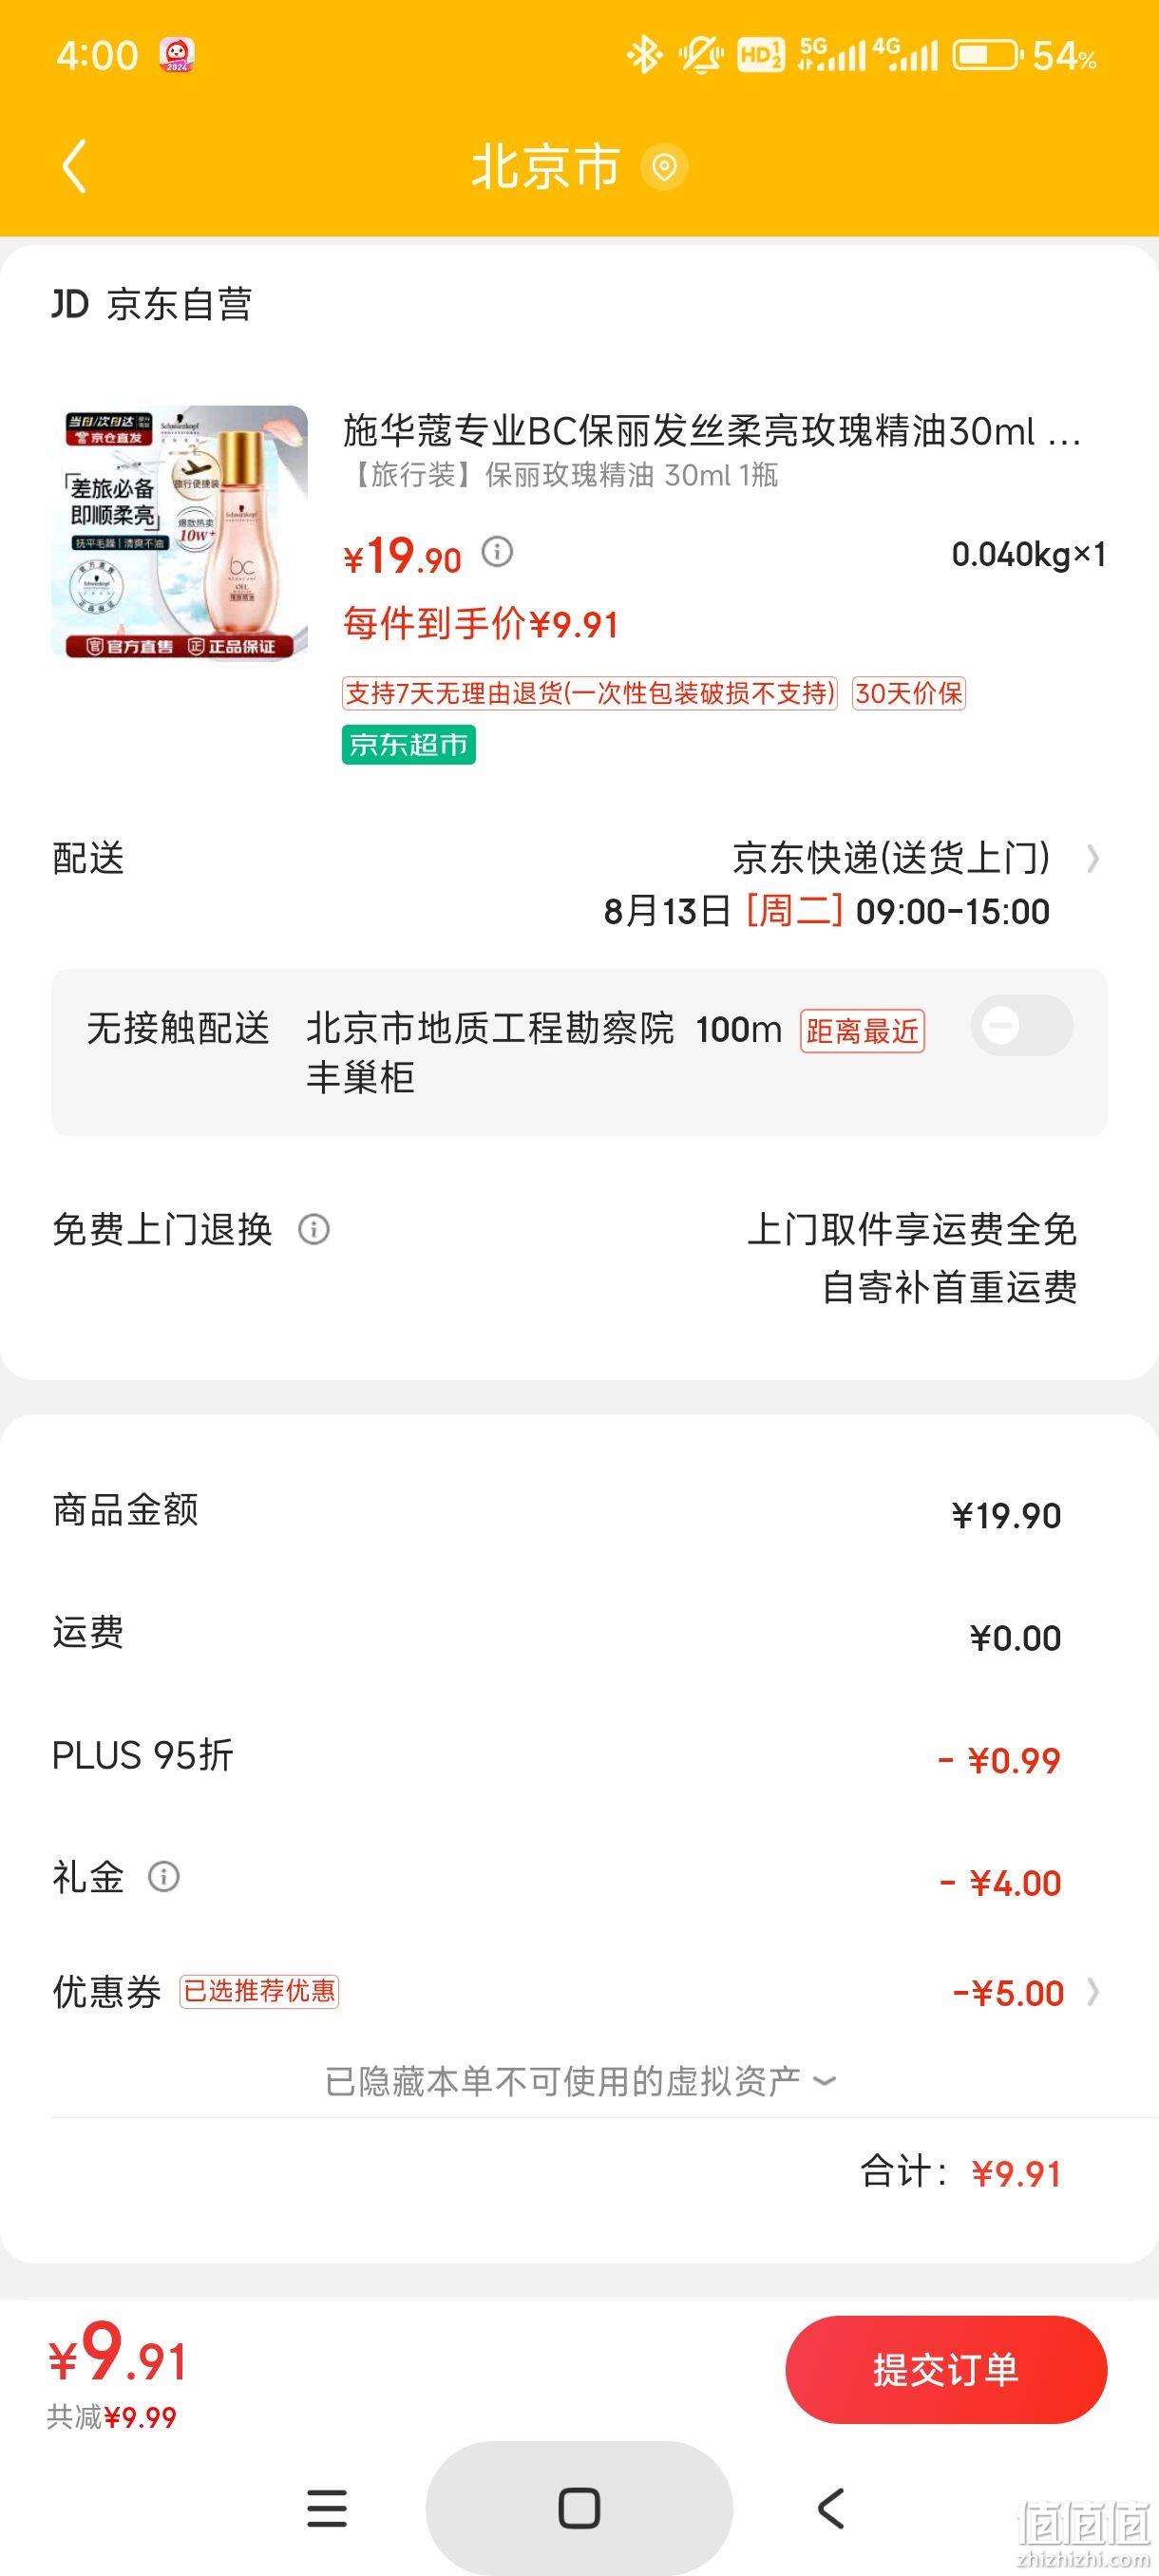Tap the info icon beside 免费上门退换
The width and height of the screenshot is (1159, 2576).
(x=314, y=1229)
